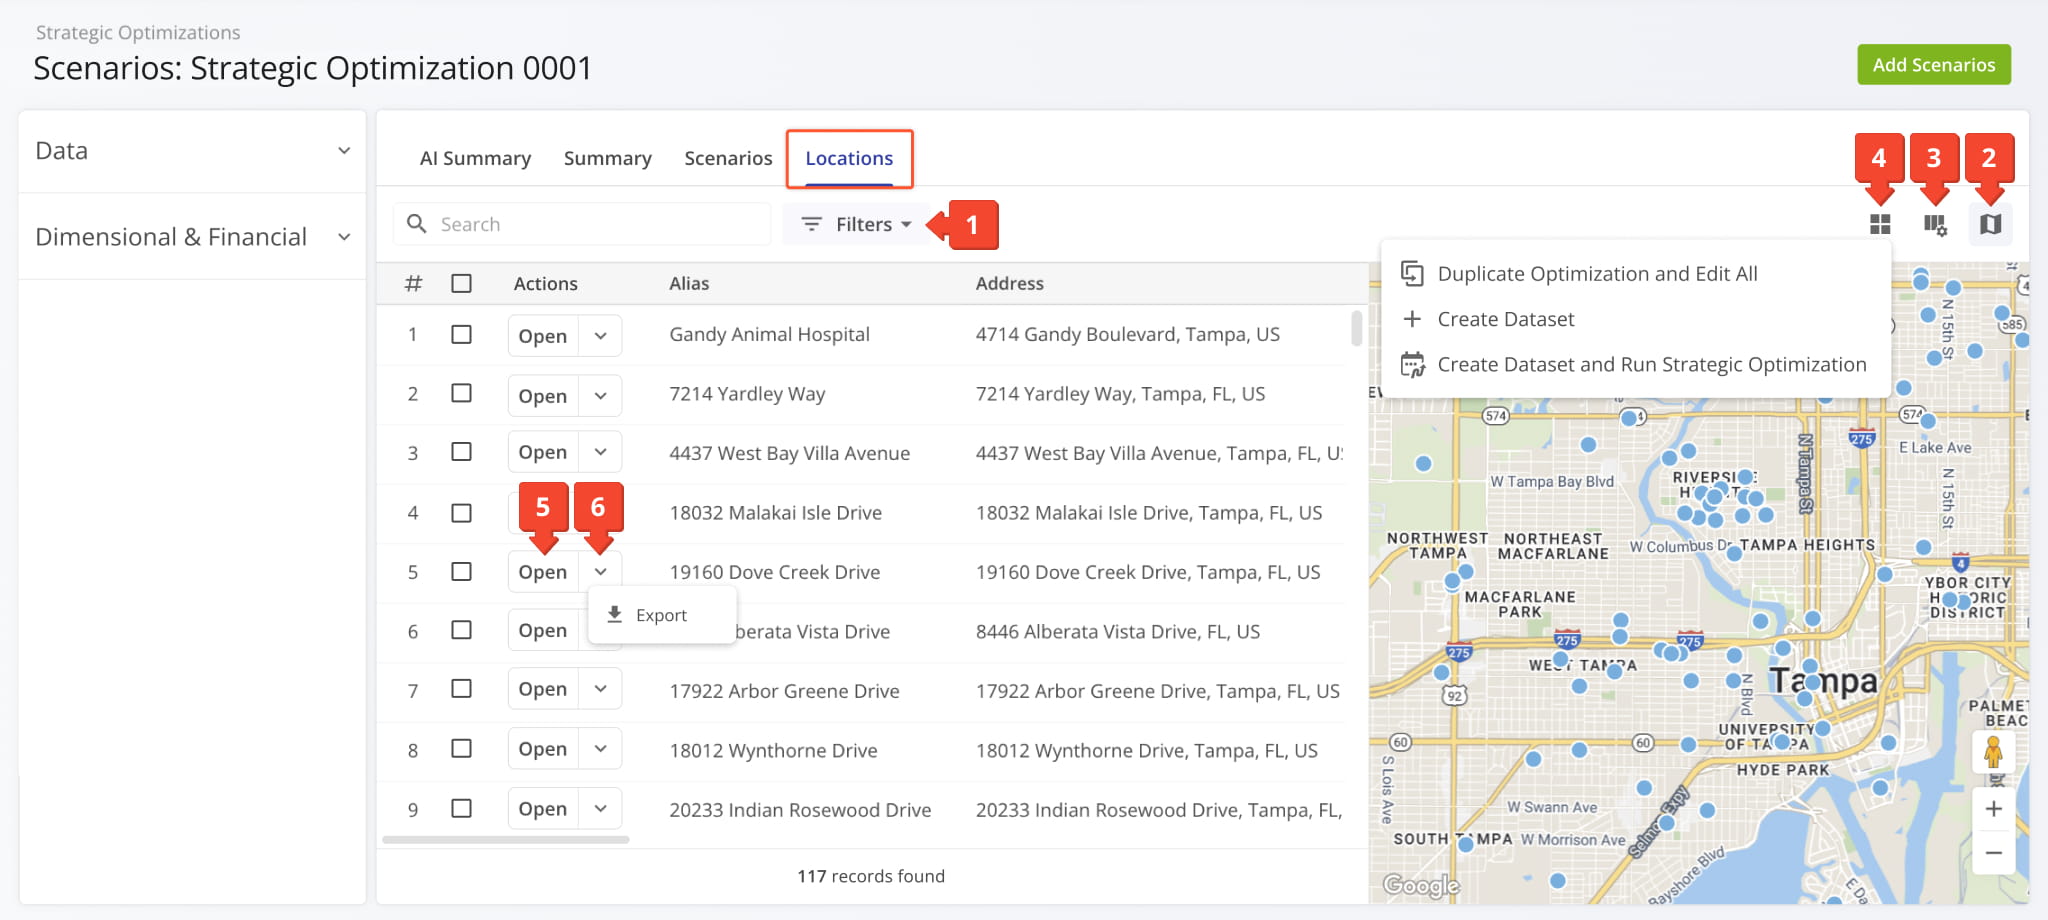The height and width of the screenshot is (920, 2048).
Task: Click the Create Dataset plus icon
Action: point(1412,319)
